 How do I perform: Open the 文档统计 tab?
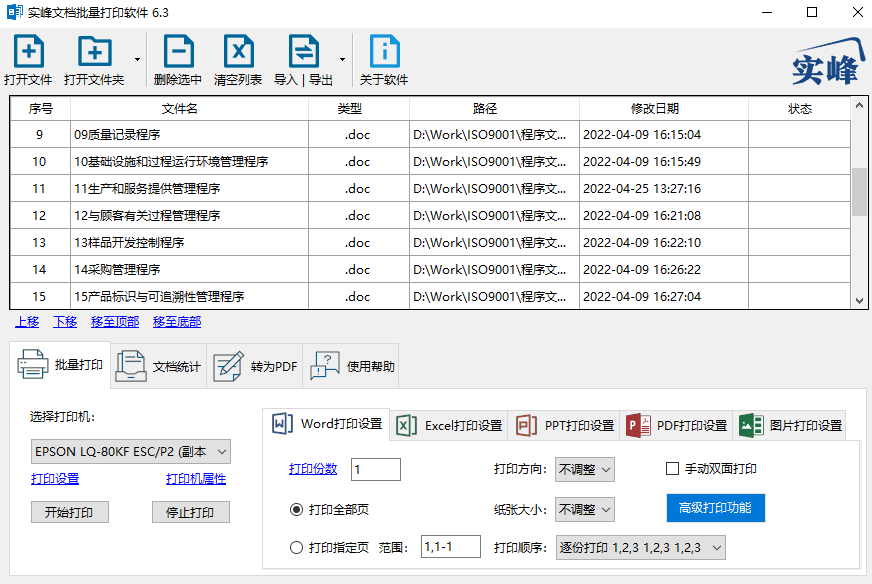(158, 367)
